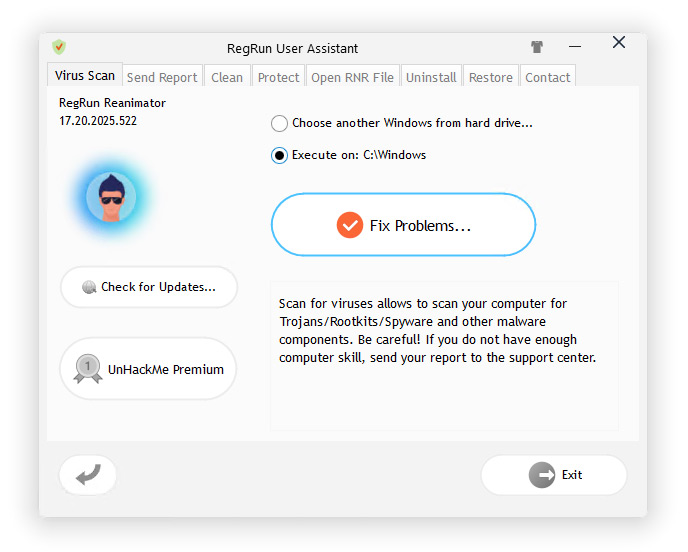
Task: Go to the Clean tab
Action: [227, 77]
